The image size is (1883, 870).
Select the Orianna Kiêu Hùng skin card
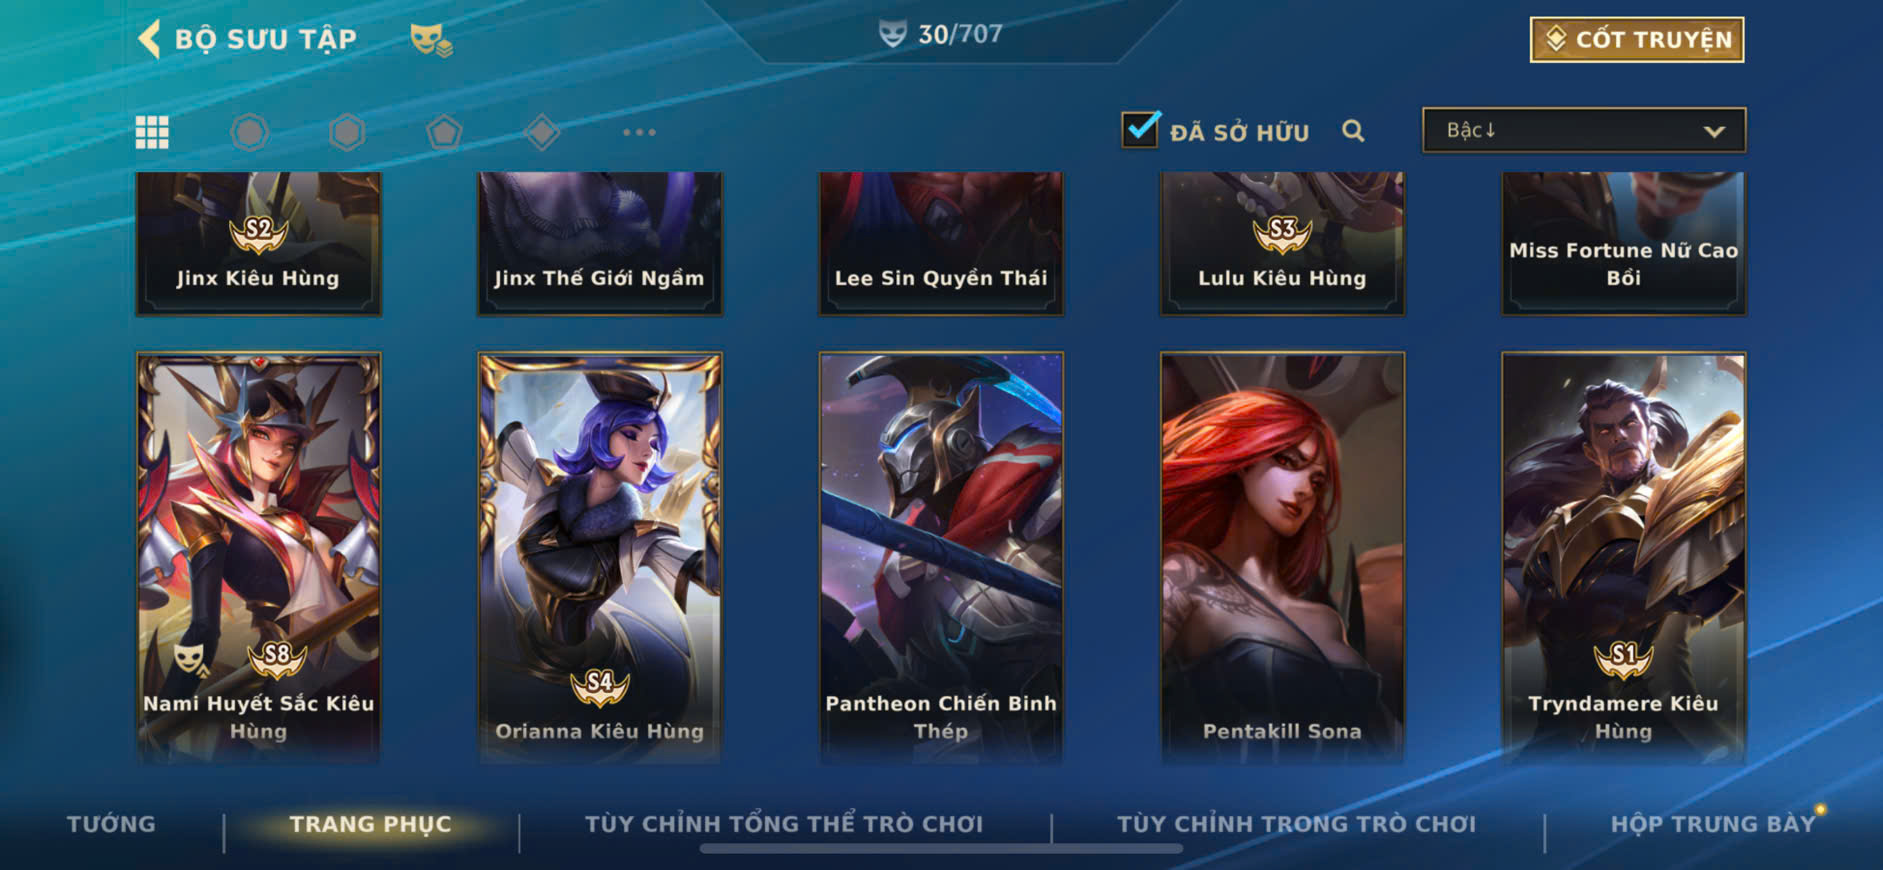(600, 557)
